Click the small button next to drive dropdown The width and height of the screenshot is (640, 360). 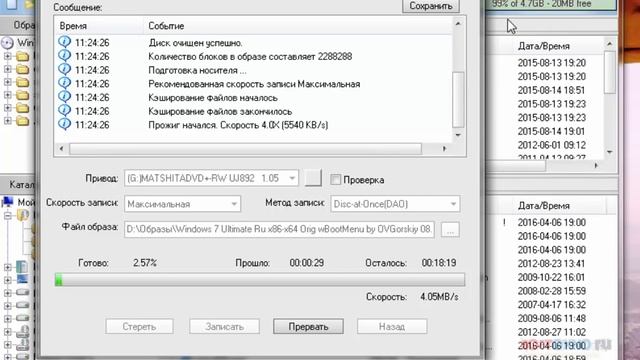pyautogui.click(x=313, y=178)
